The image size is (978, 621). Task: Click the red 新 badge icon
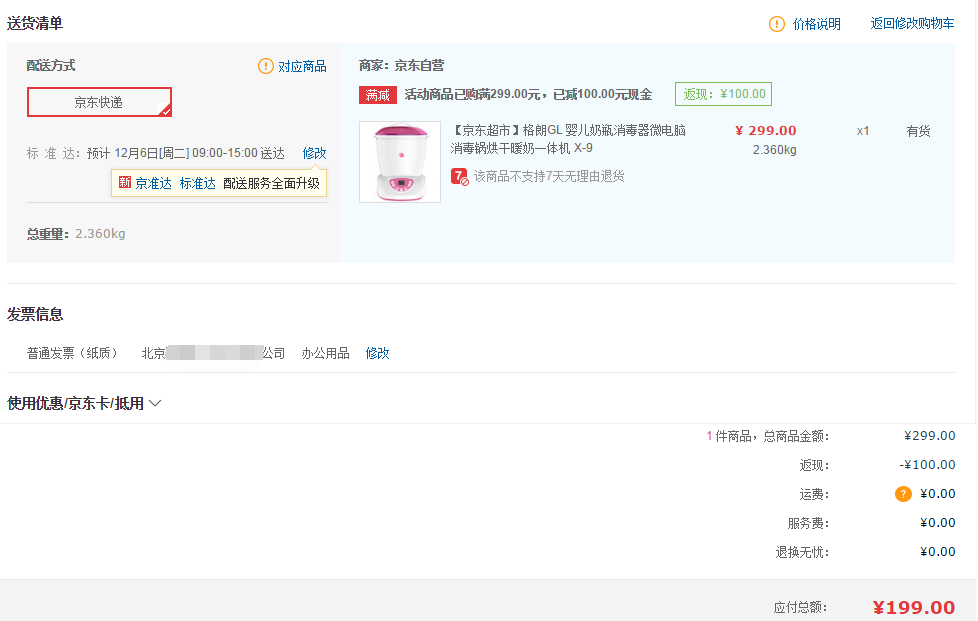pos(125,182)
